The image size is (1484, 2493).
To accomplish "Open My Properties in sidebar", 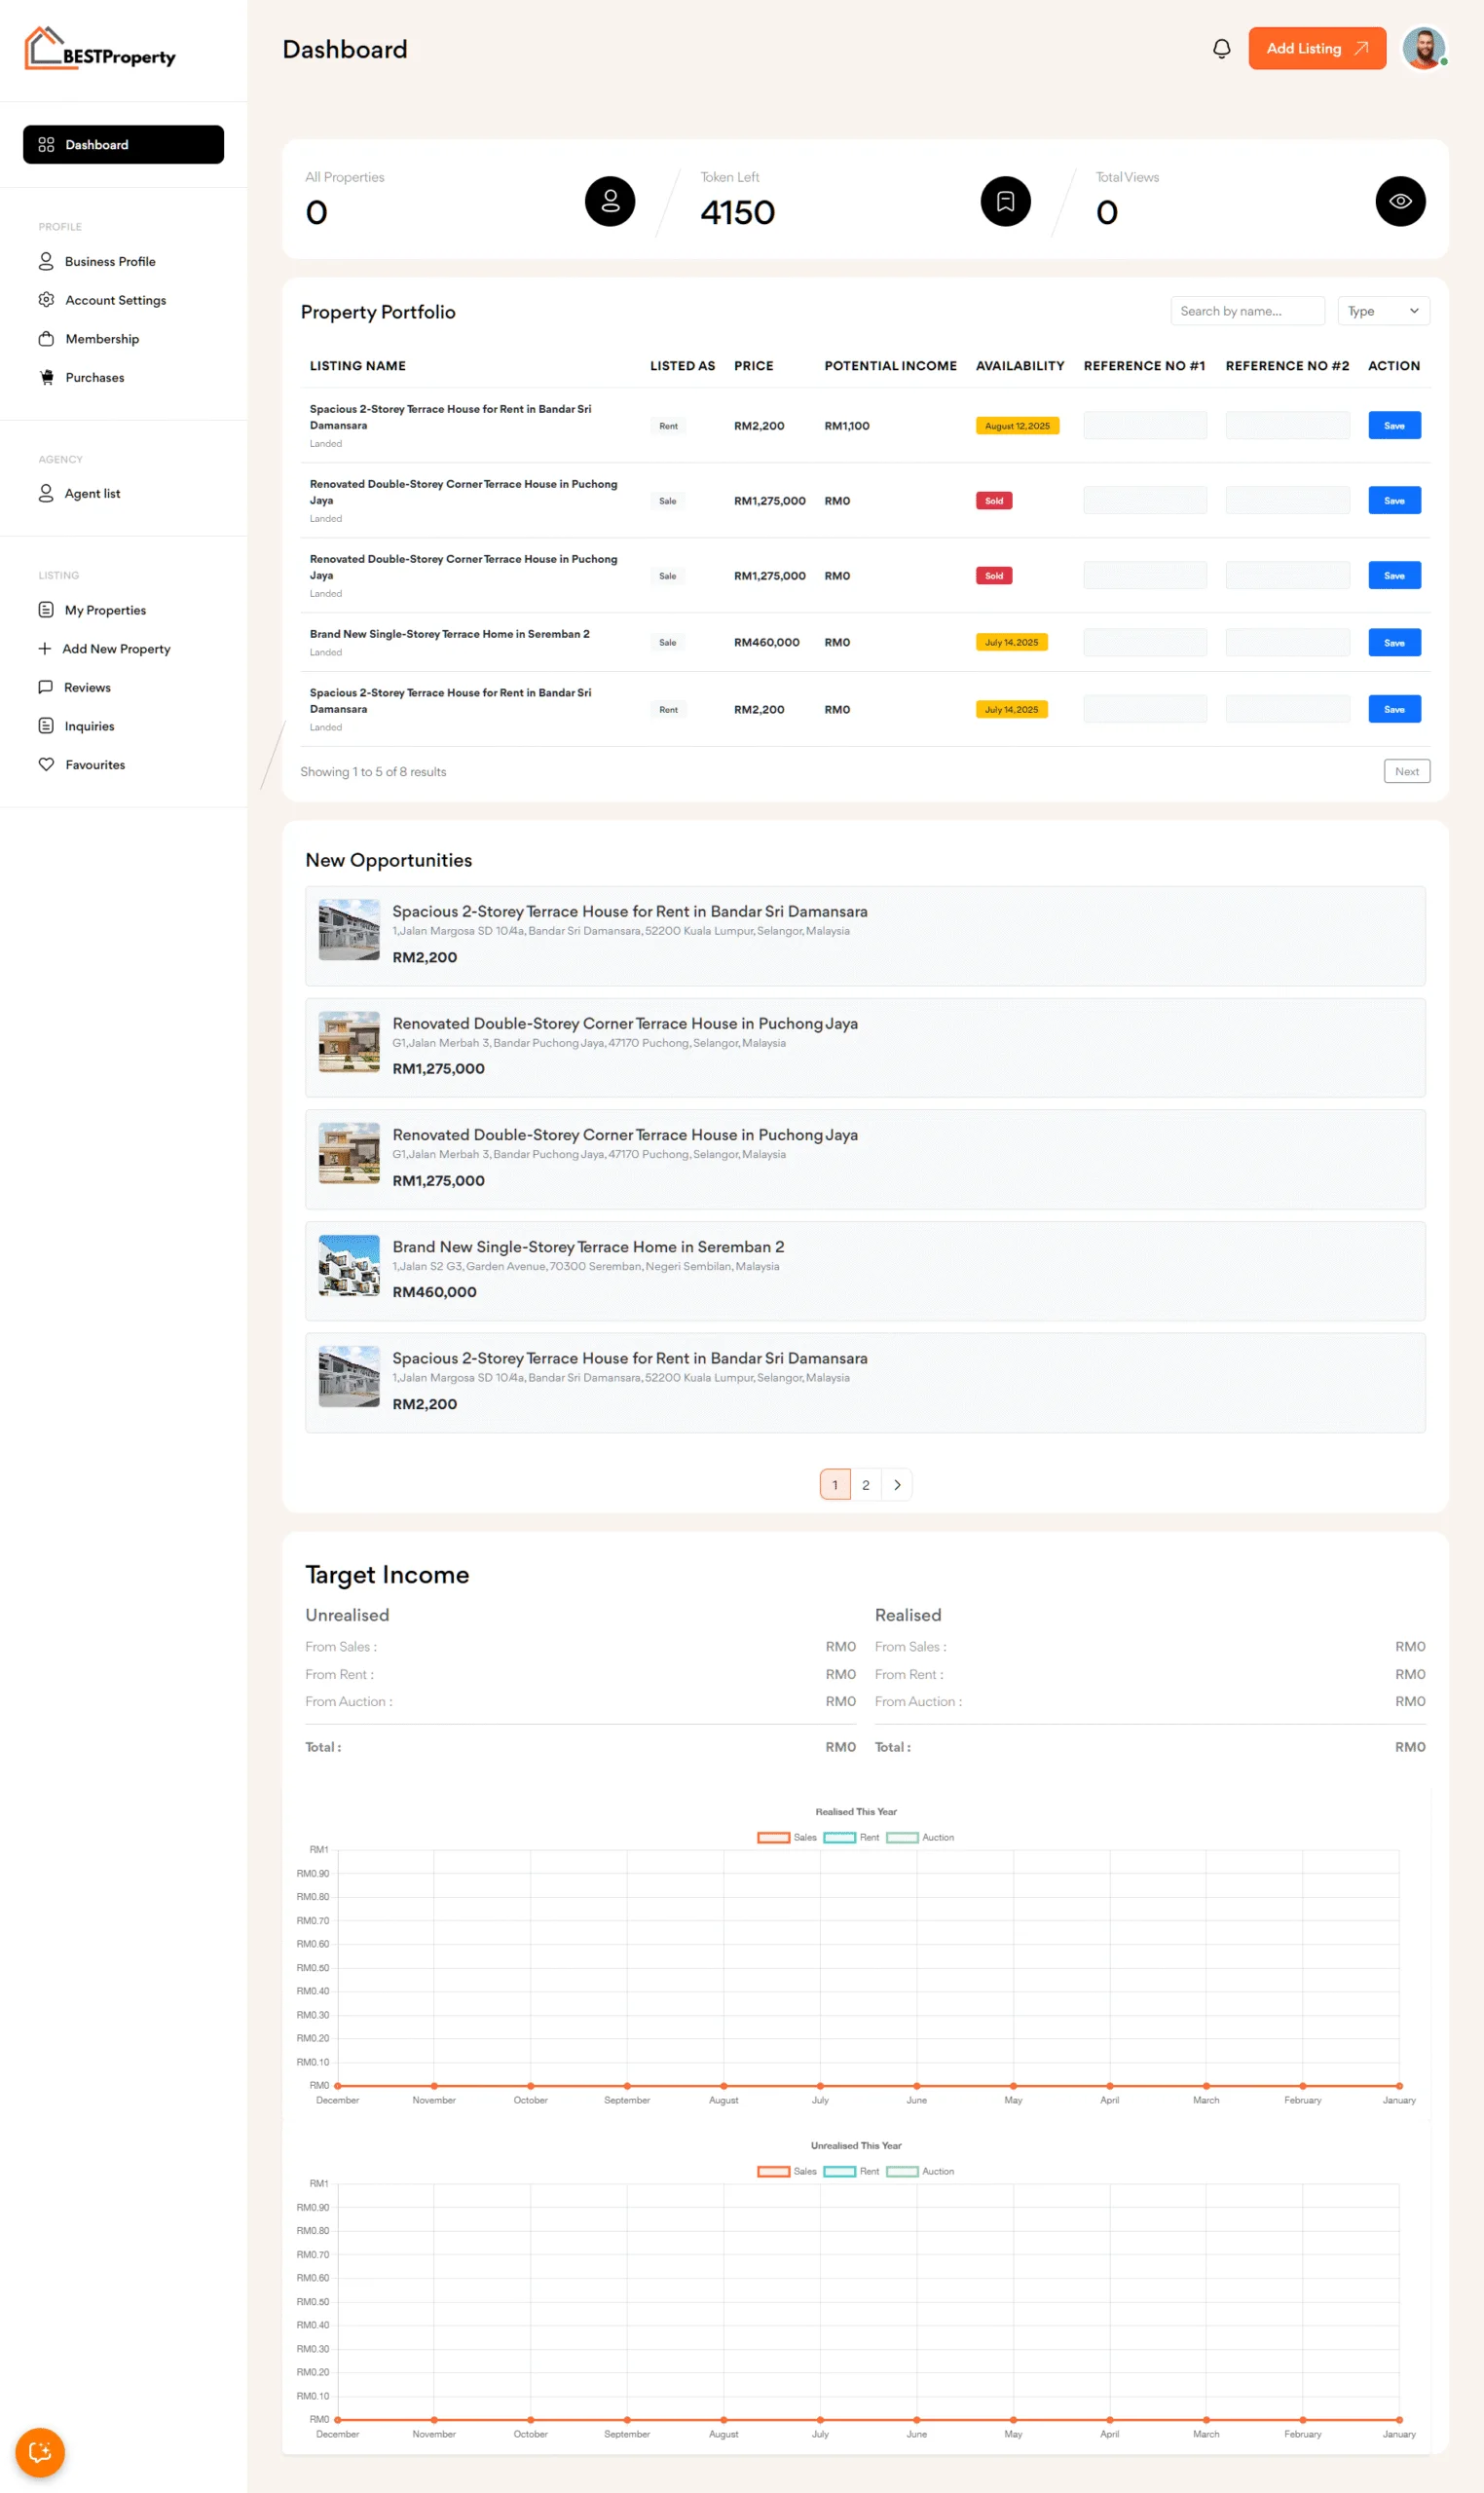I will click(105, 610).
